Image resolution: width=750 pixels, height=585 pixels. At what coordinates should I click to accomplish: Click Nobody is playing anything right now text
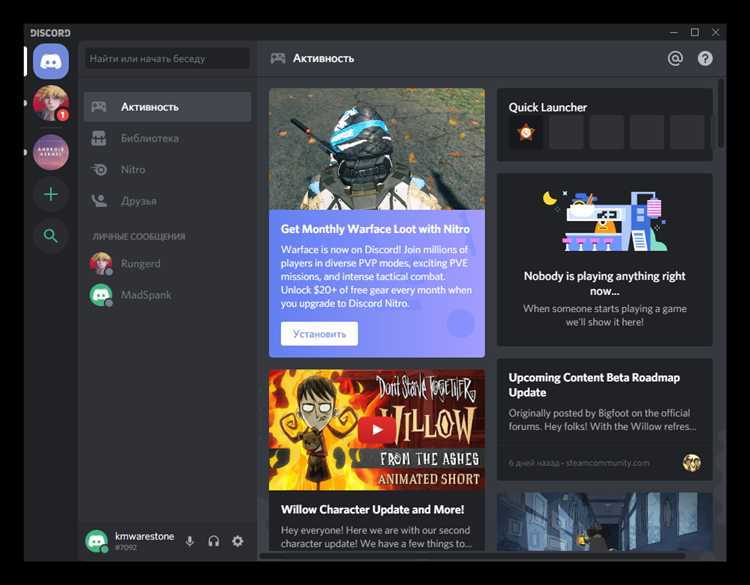coord(605,283)
